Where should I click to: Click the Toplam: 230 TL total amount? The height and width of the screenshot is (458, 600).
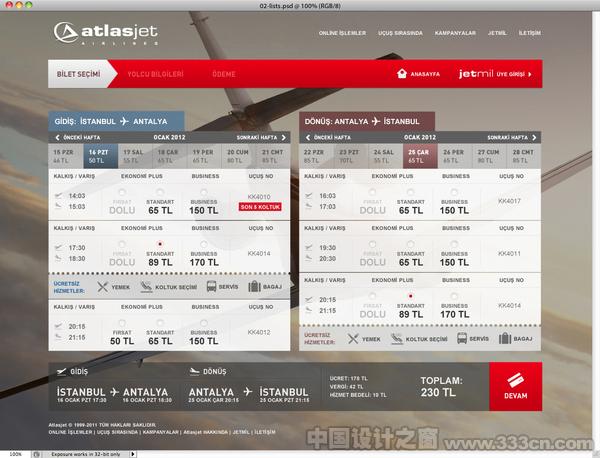click(x=441, y=386)
